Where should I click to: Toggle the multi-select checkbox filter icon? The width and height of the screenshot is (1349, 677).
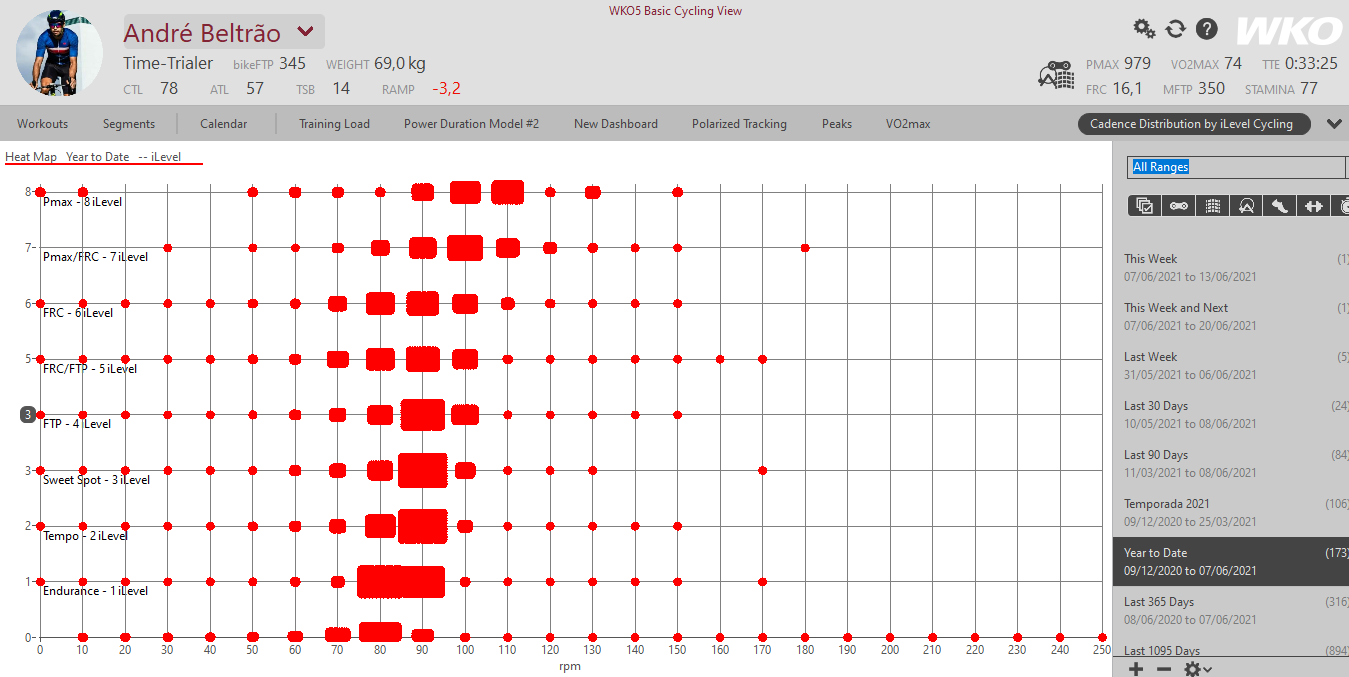(1145, 205)
